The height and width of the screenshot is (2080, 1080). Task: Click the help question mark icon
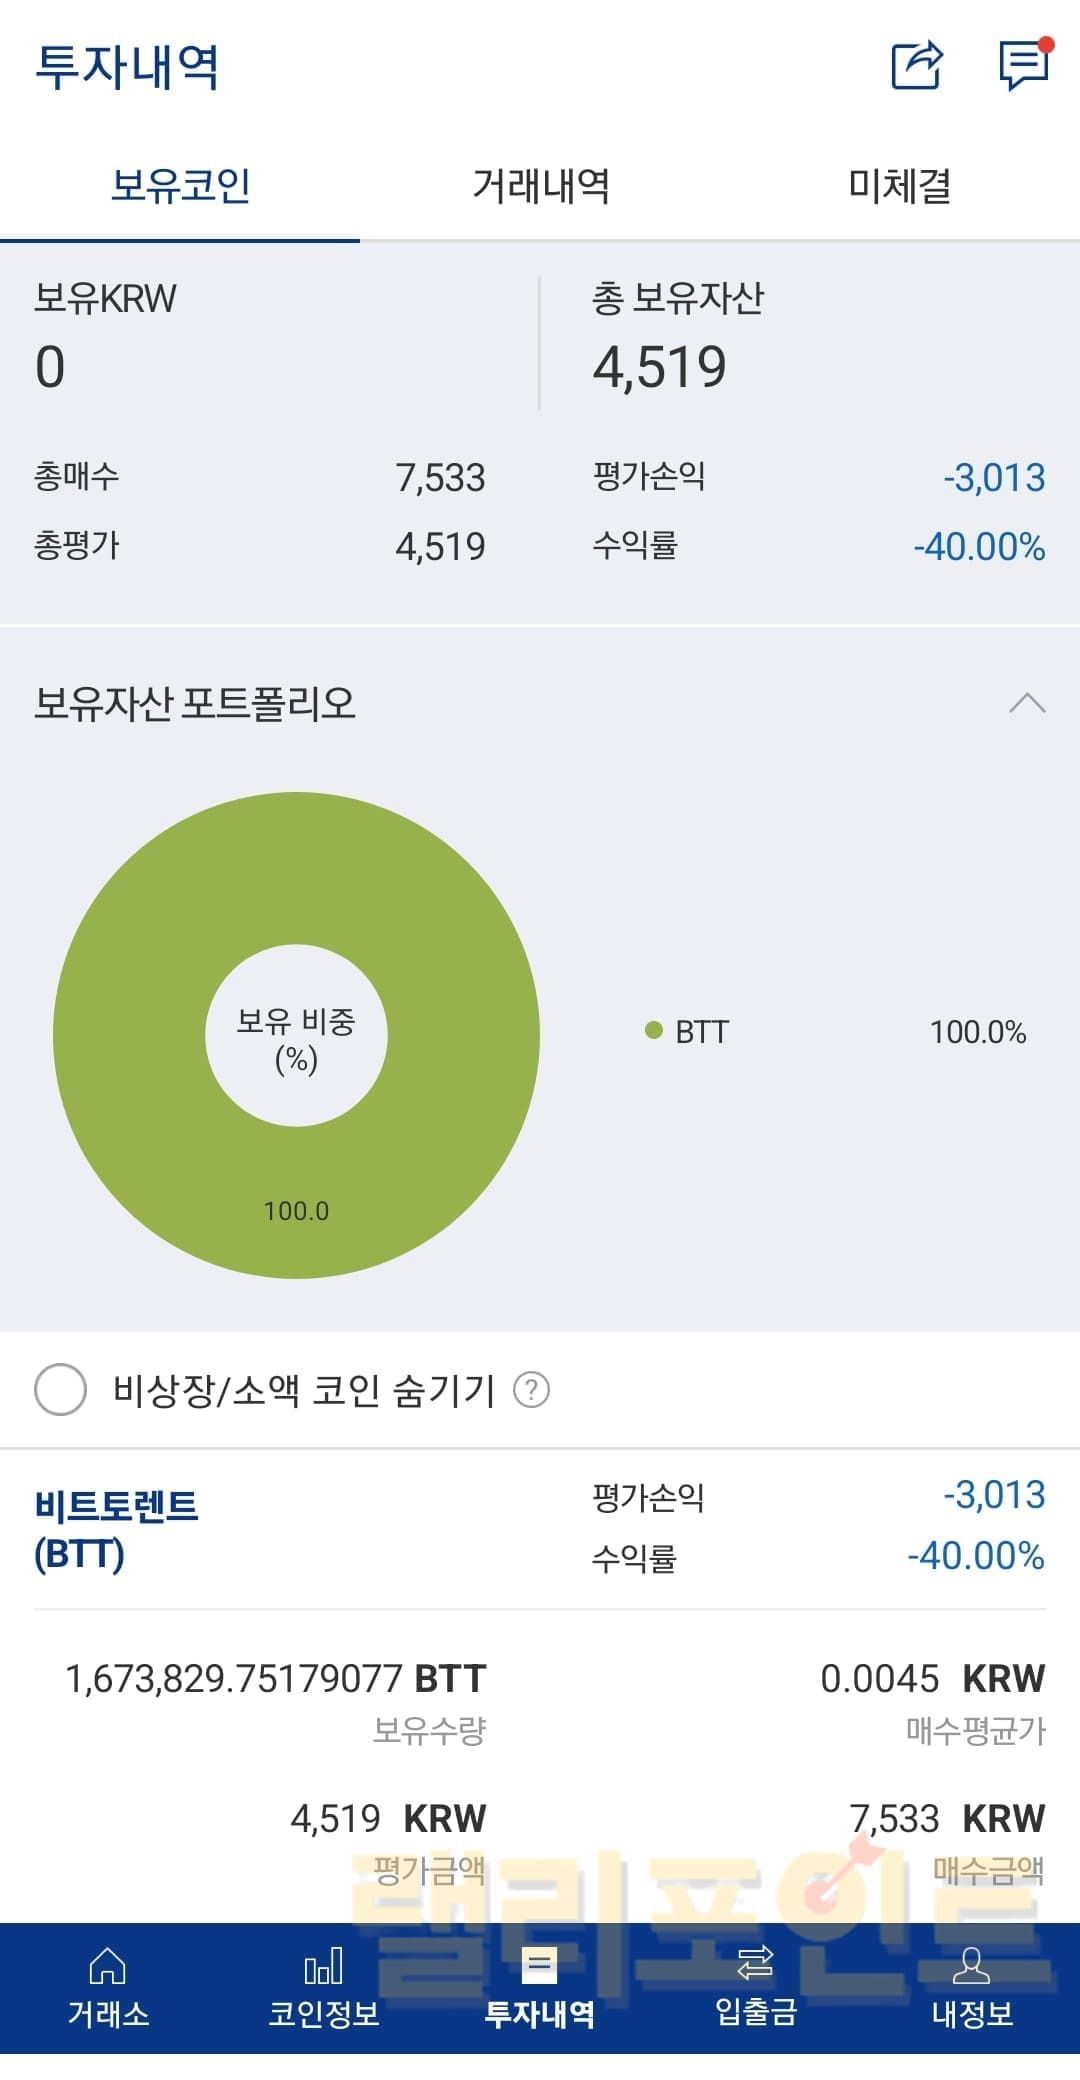coord(531,1390)
